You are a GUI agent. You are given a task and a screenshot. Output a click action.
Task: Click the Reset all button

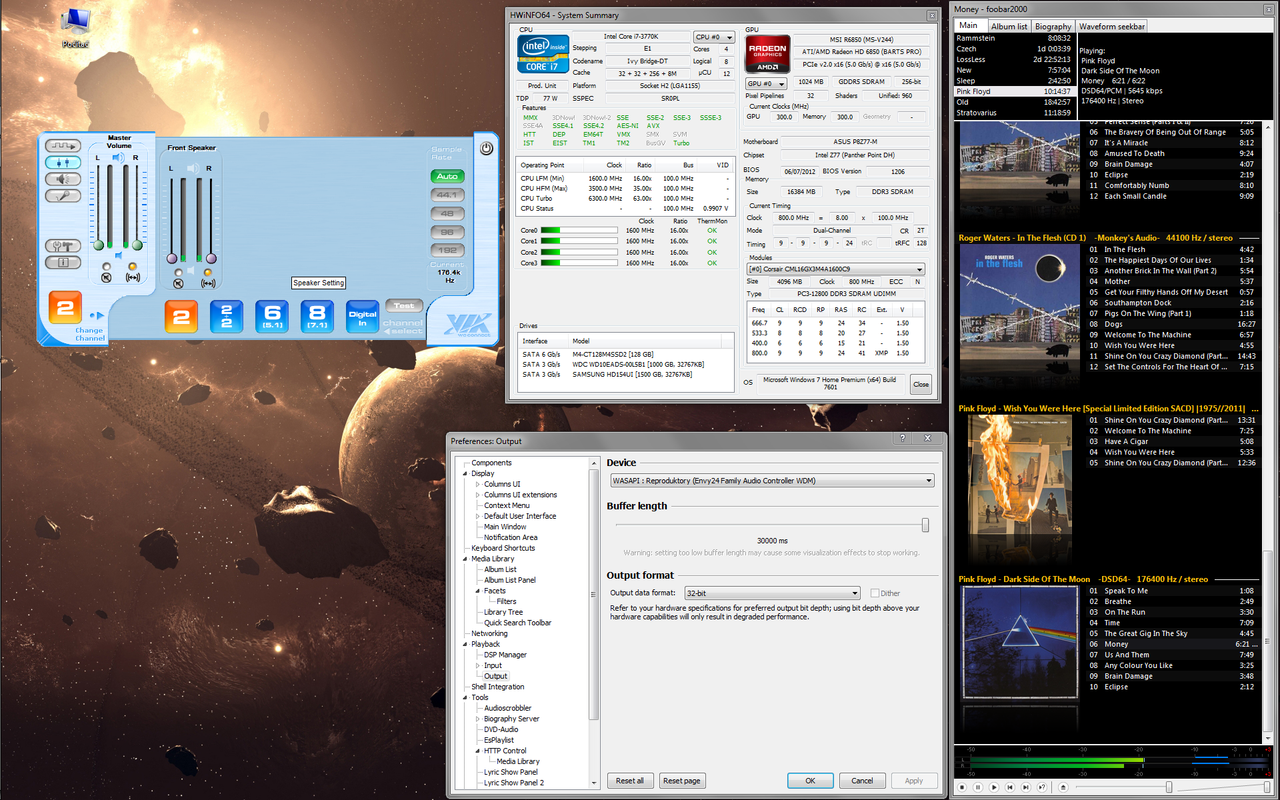pyautogui.click(x=630, y=780)
